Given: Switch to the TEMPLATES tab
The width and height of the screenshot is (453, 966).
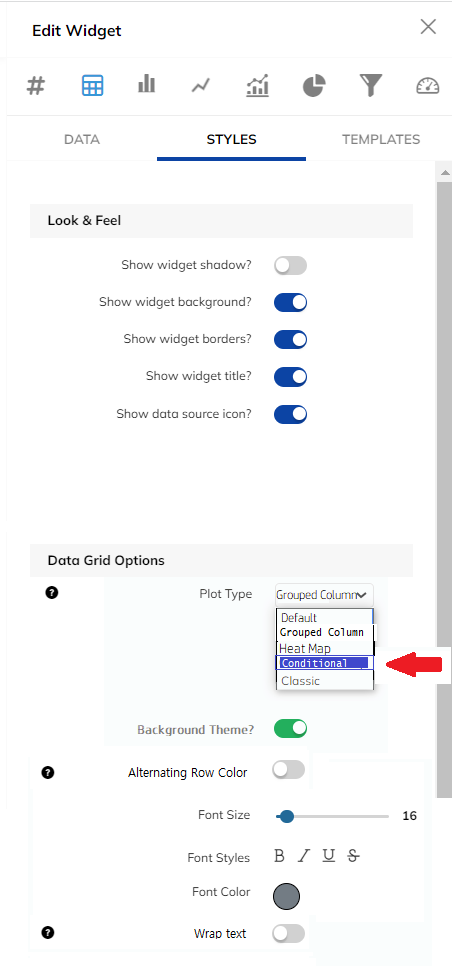Looking at the screenshot, I should coord(381,139).
